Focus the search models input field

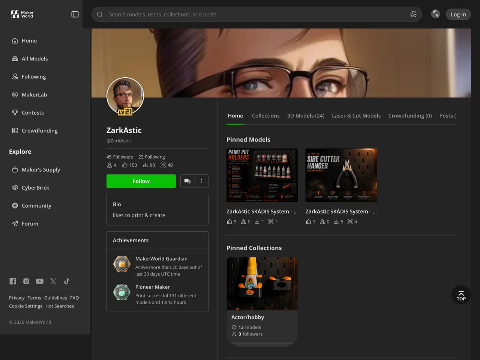257,14
